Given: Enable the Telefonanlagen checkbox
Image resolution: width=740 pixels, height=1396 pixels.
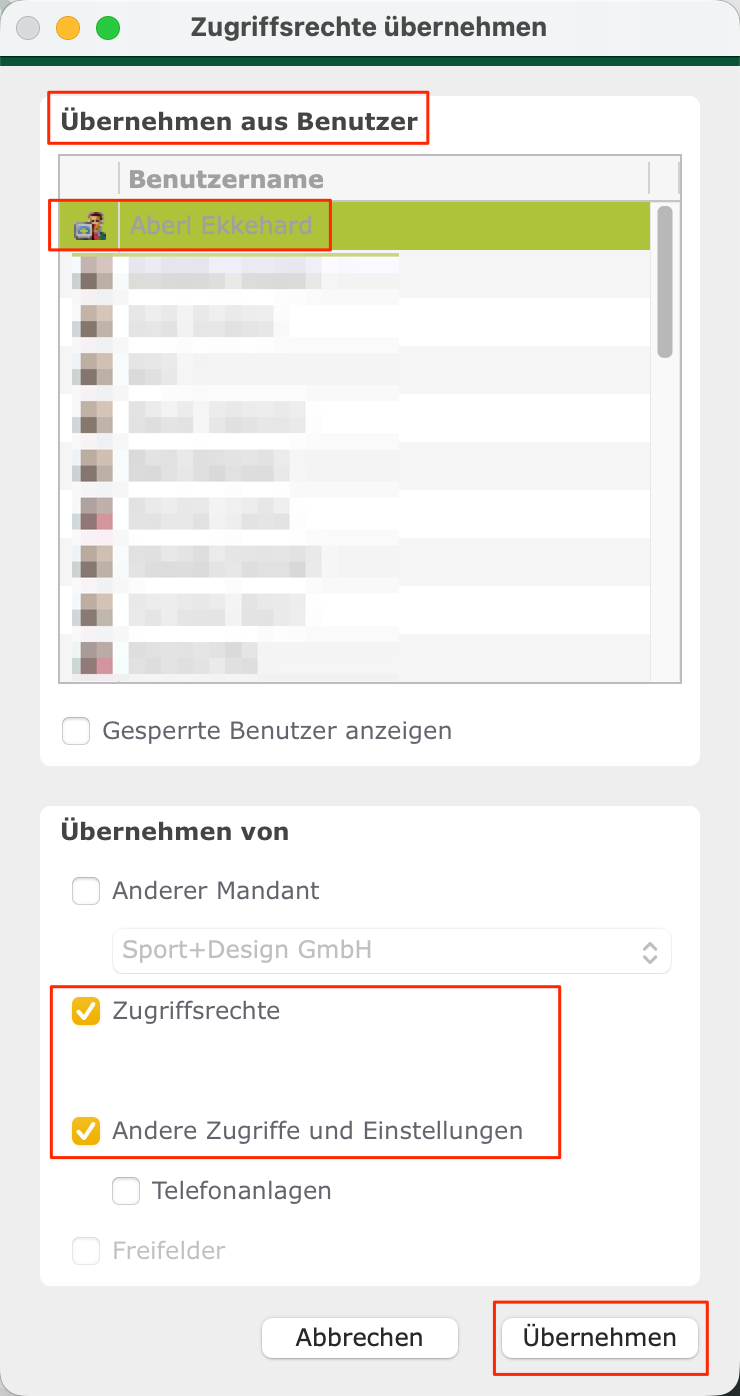Looking at the screenshot, I should (x=126, y=1191).
